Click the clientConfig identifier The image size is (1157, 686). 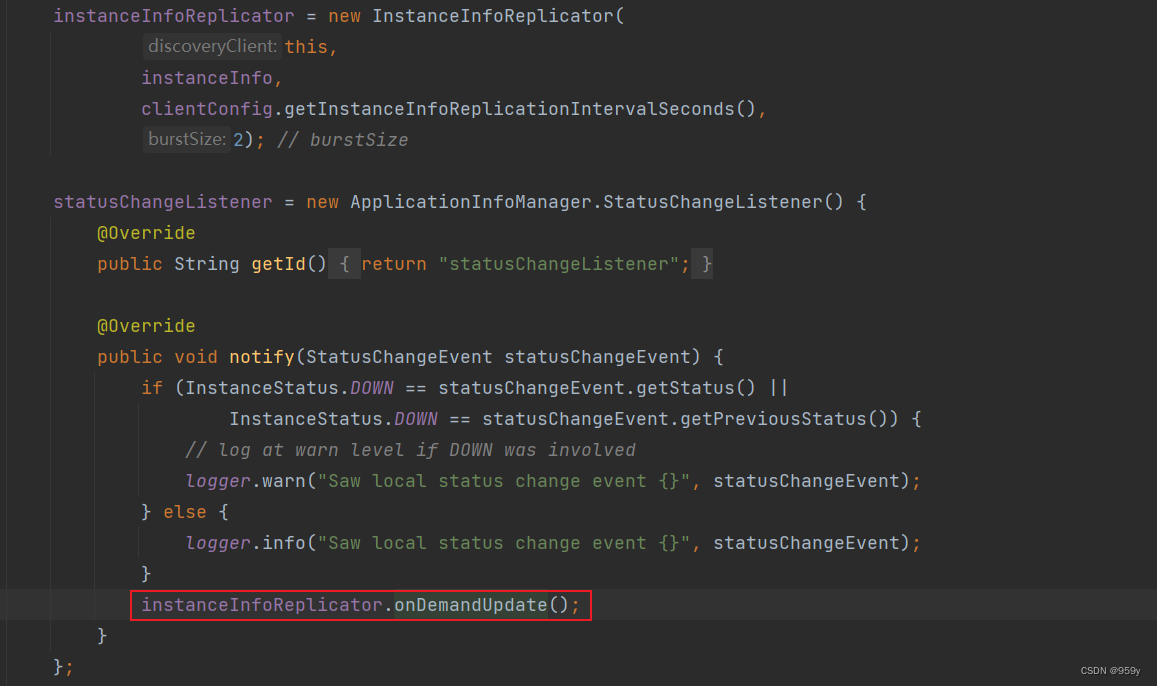207,108
